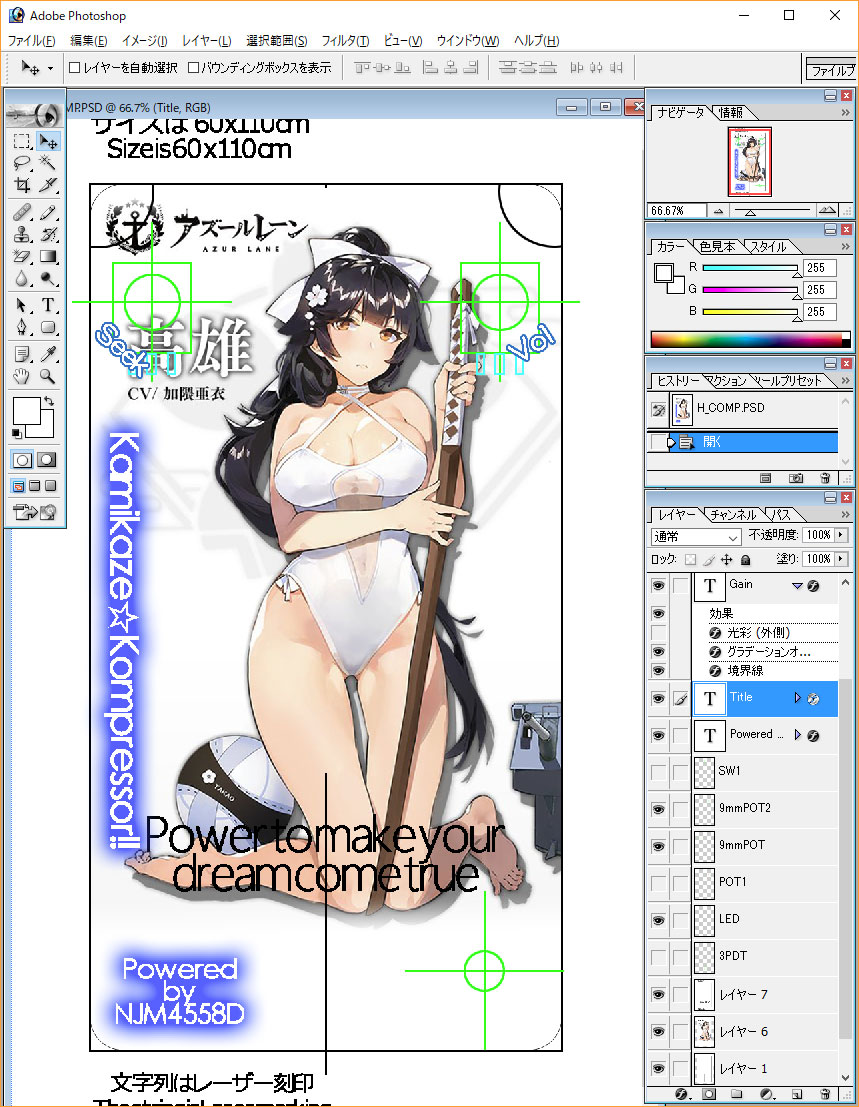Screen dimensions: 859x1107
Task: Lock all with the padlock icon
Action: click(745, 560)
